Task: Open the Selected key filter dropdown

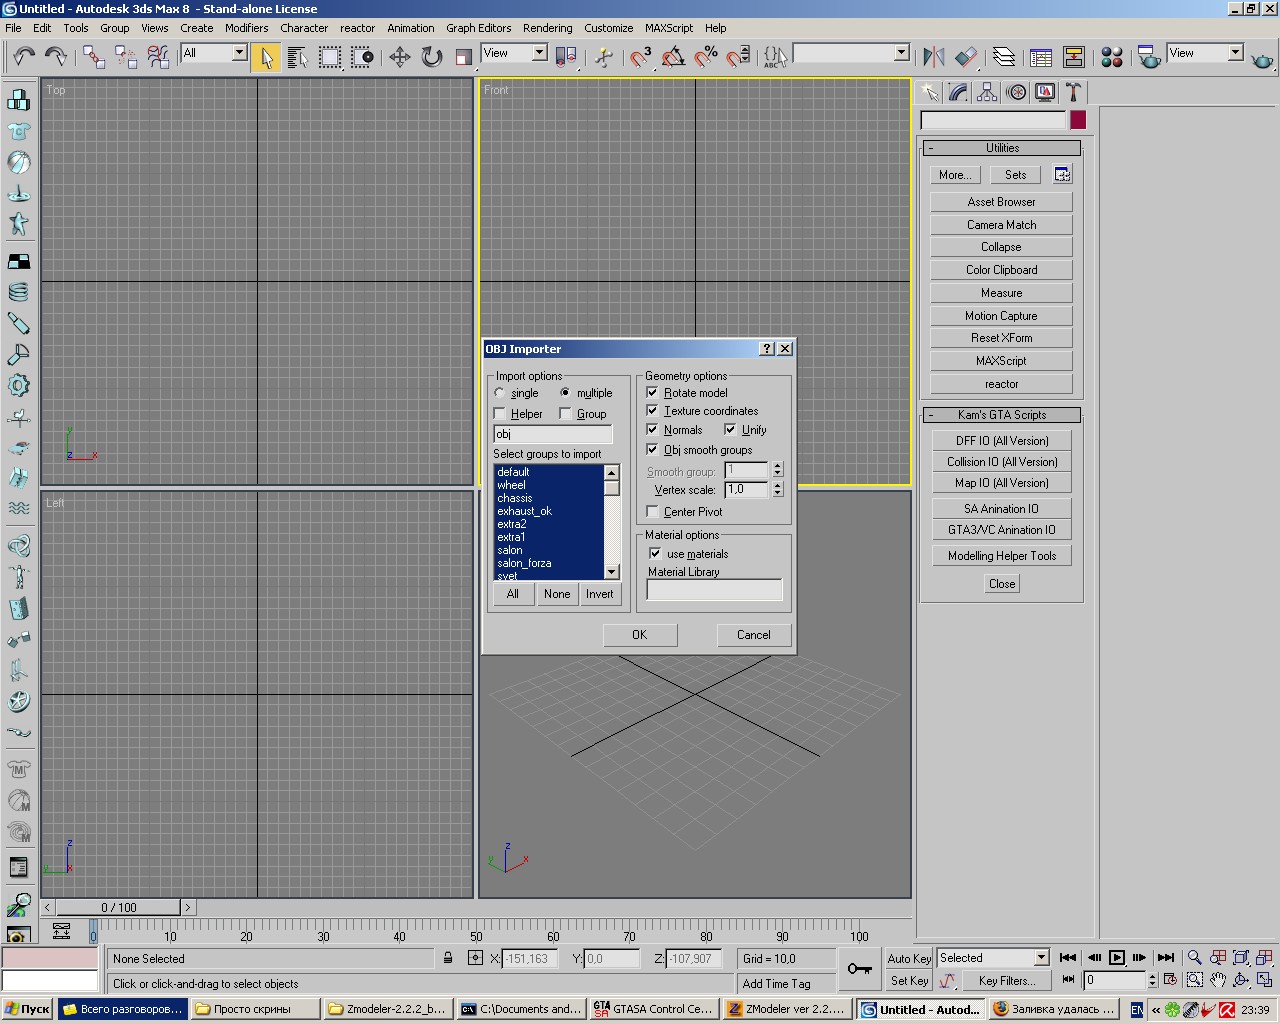Action: [x=1041, y=957]
